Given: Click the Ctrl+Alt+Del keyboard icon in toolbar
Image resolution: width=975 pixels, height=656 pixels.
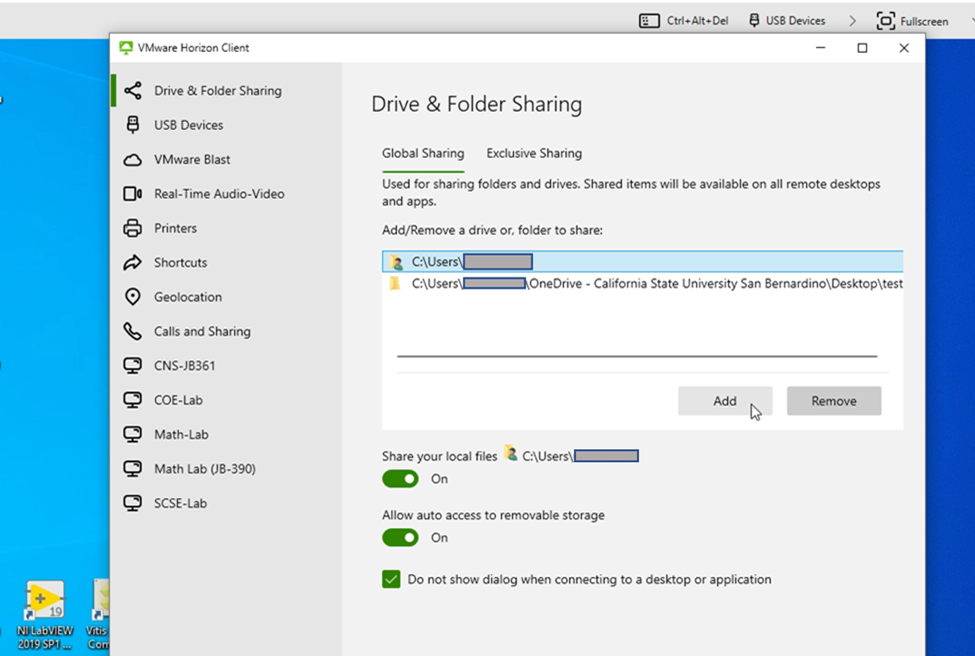Looking at the screenshot, I should (649, 21).
